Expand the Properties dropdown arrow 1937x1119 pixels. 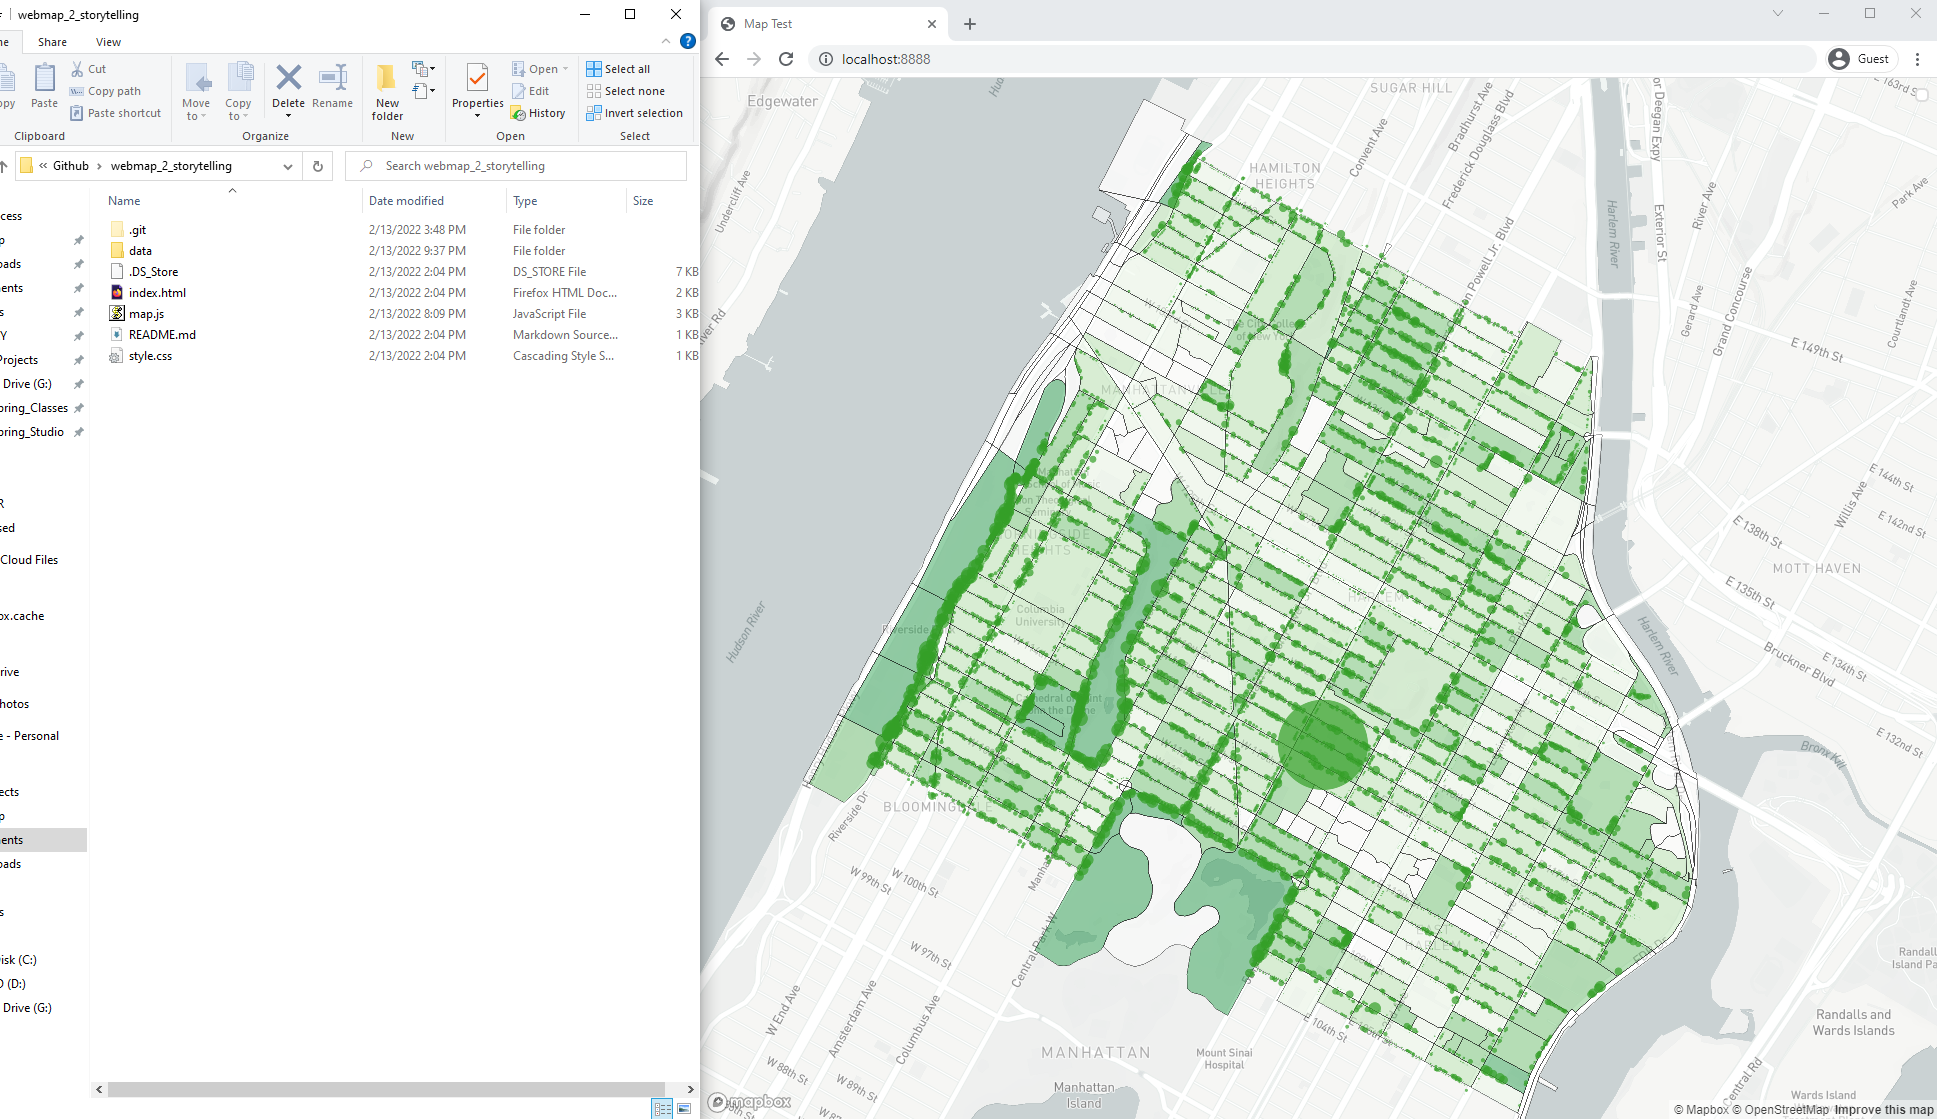tap(477, 116)
